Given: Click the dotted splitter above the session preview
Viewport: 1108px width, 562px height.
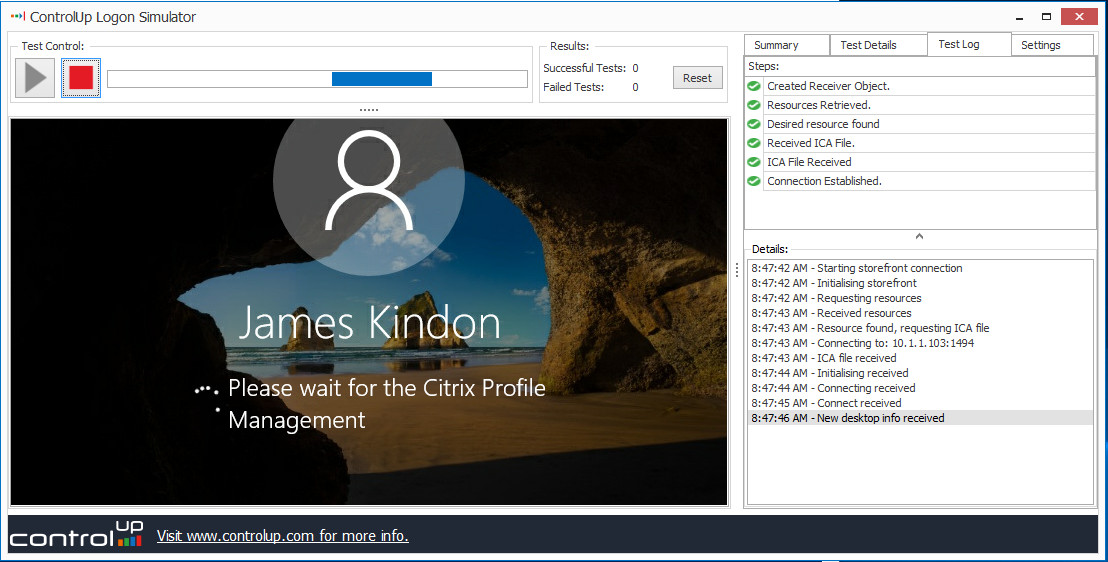Looking at the screenshot, I should [369, 110].
